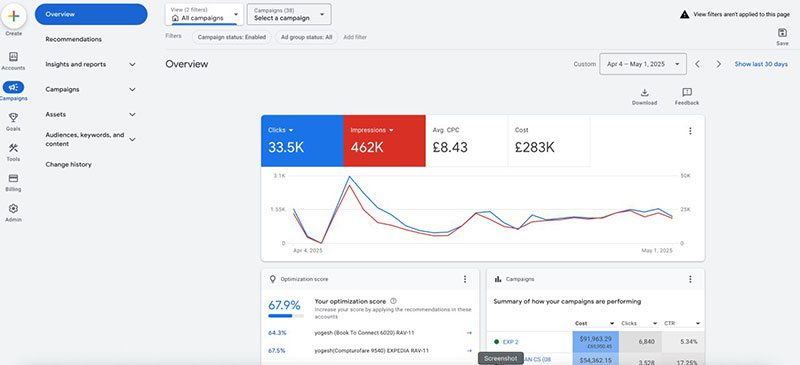Open the Select a campaign dropdown

point(289,14)
